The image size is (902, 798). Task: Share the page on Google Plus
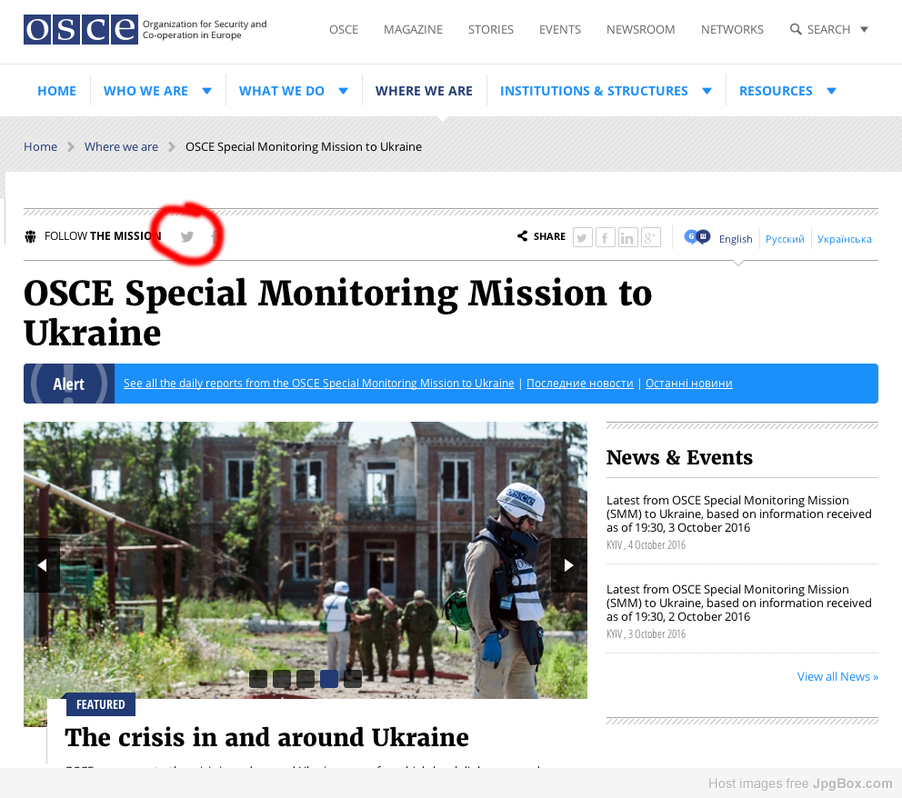[650, 237]
